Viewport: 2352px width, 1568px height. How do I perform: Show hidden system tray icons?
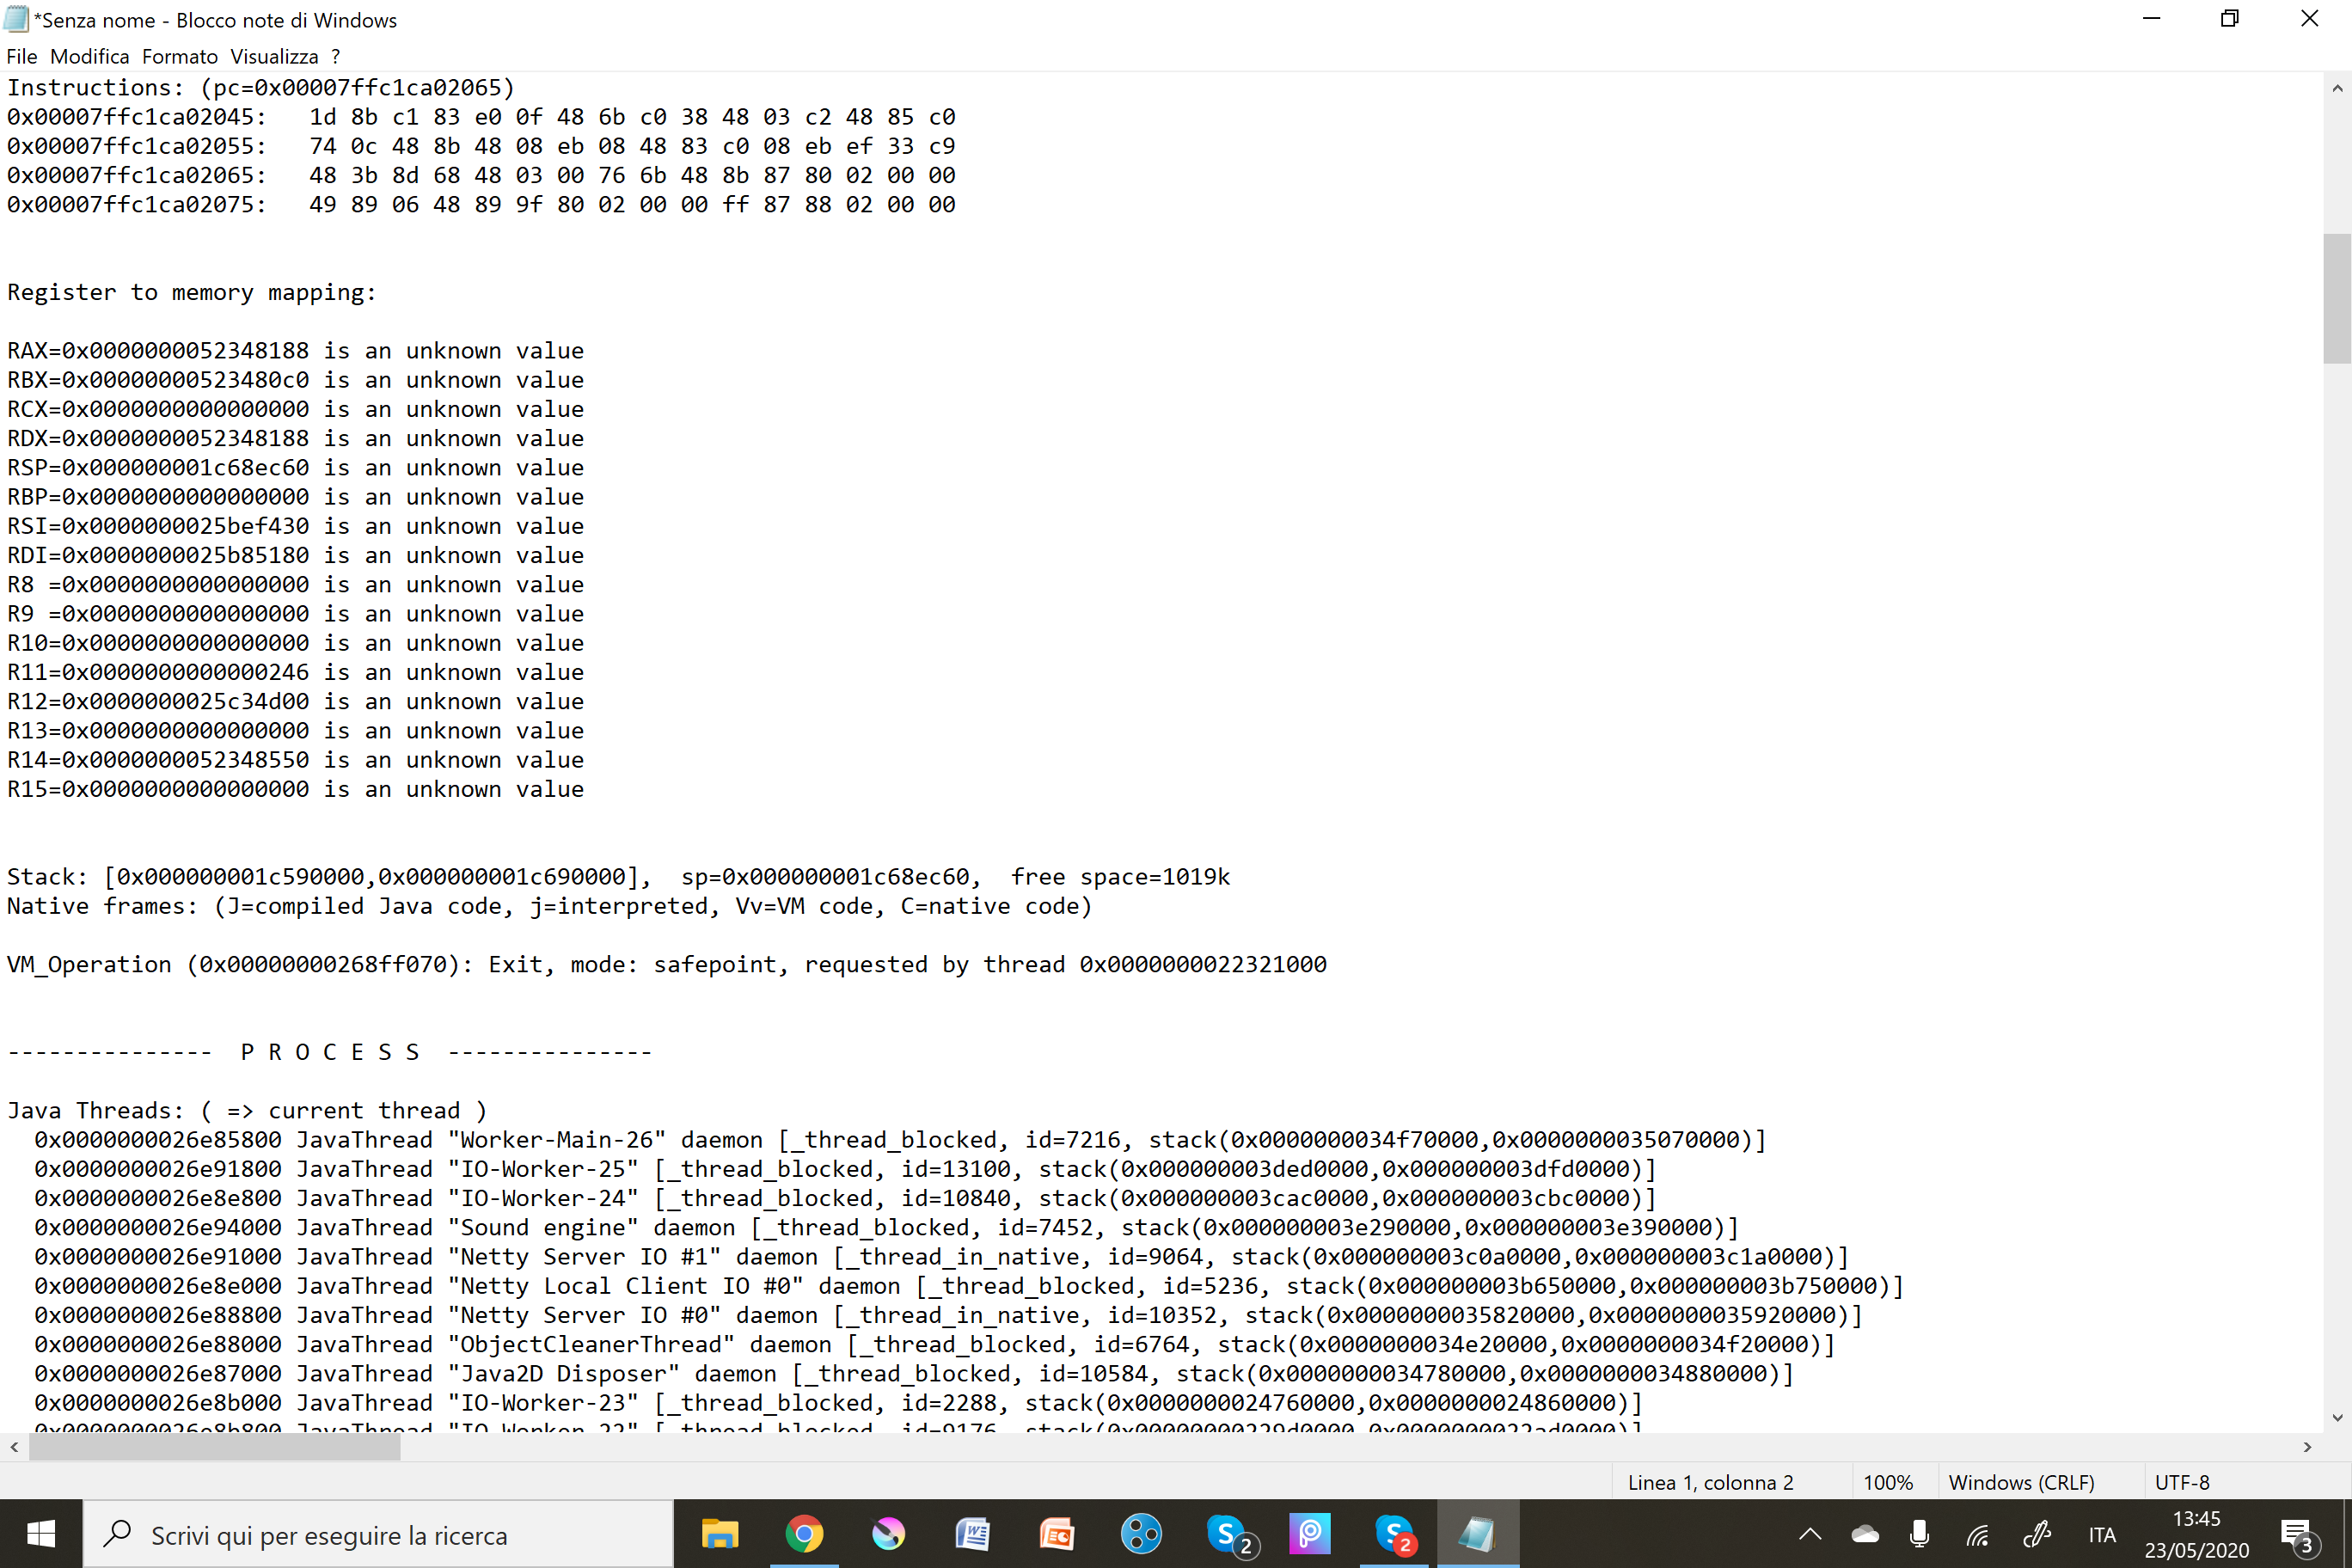(1810, 1534)
